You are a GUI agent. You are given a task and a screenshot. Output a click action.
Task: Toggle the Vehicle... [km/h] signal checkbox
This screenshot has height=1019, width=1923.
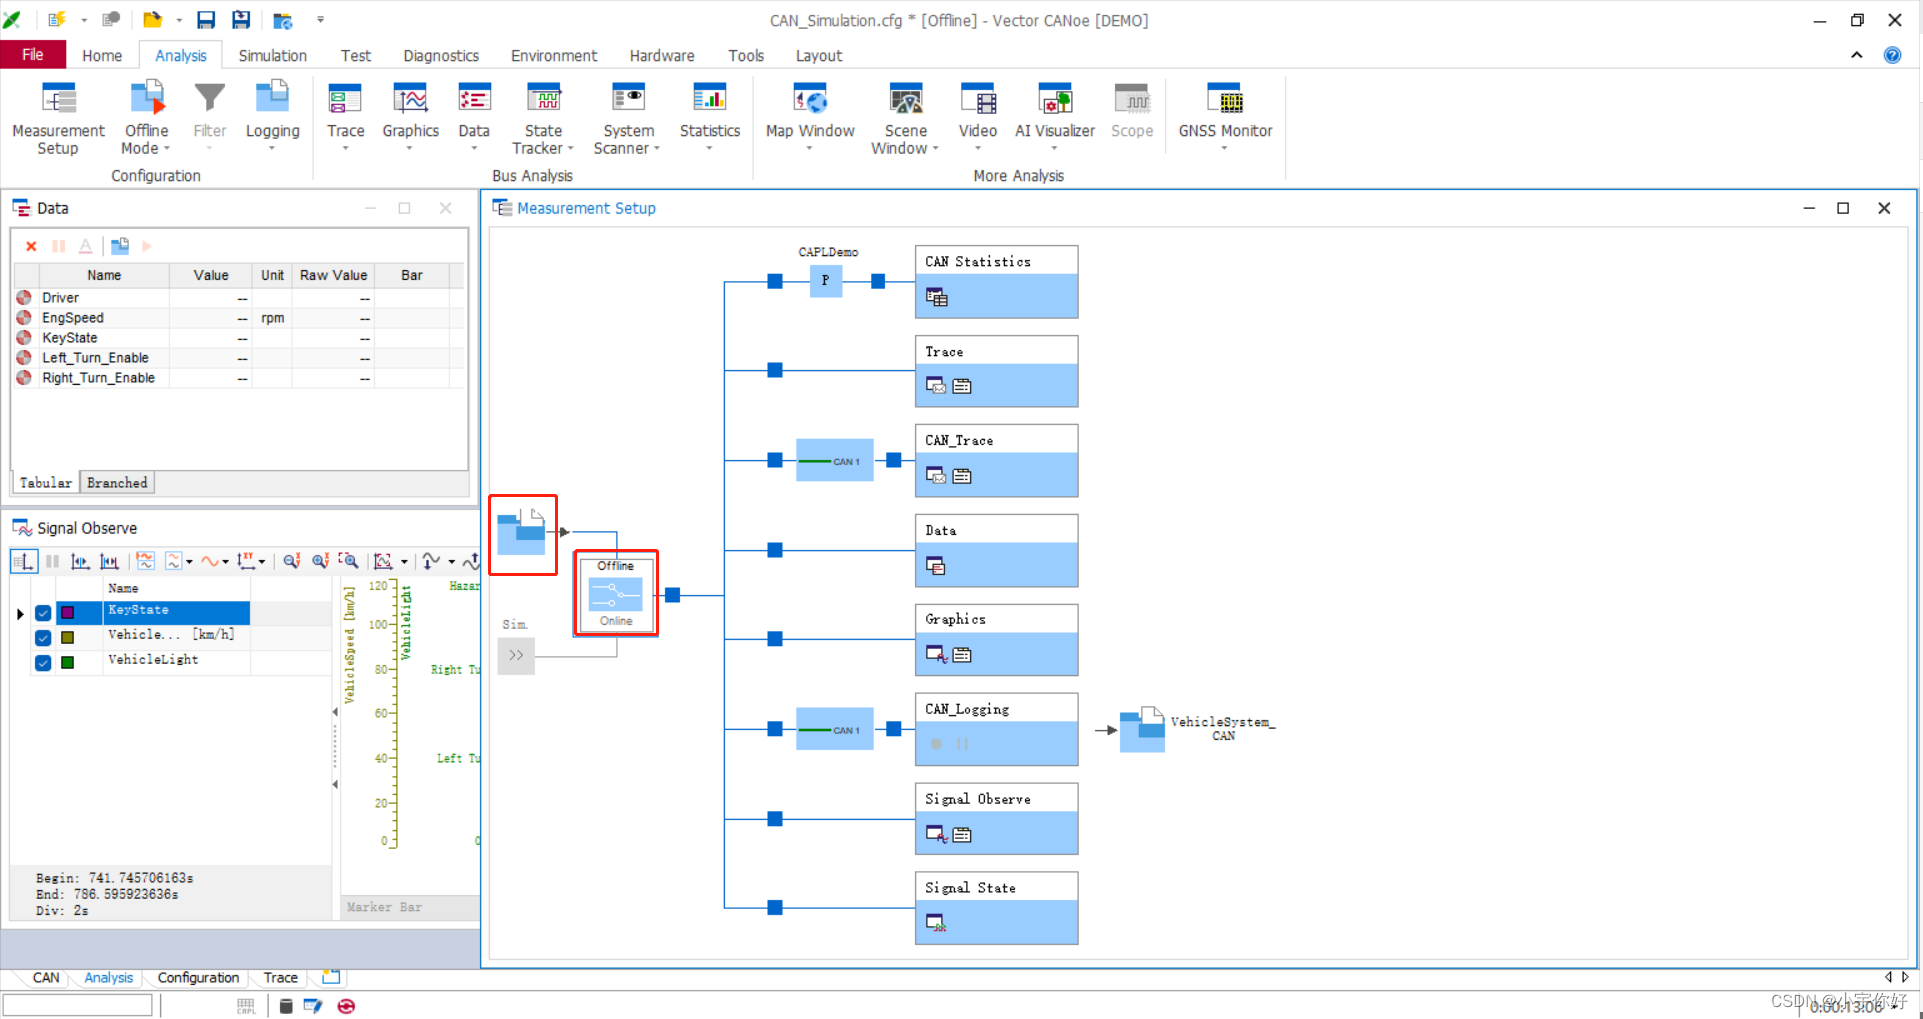(x=43, y=637)
